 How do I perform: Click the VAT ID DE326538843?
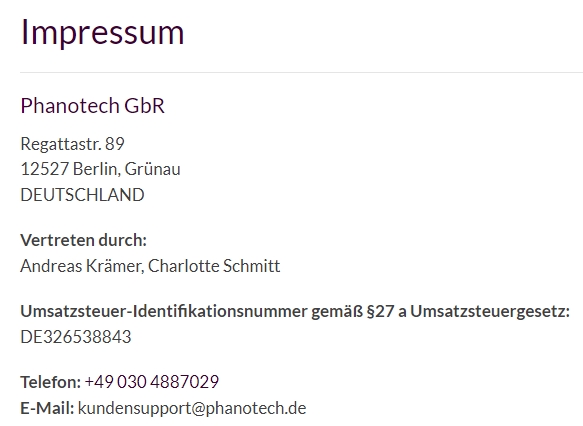coord(76,337)
